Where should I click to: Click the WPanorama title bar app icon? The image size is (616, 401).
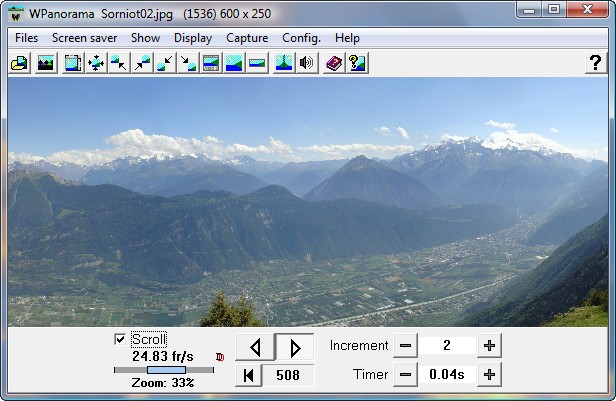pyautogui.click(x=16, y=14)
